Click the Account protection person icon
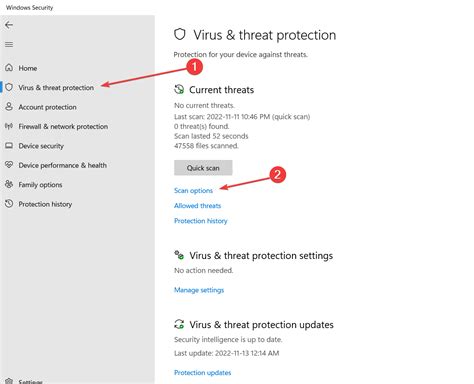 (9, 107)
